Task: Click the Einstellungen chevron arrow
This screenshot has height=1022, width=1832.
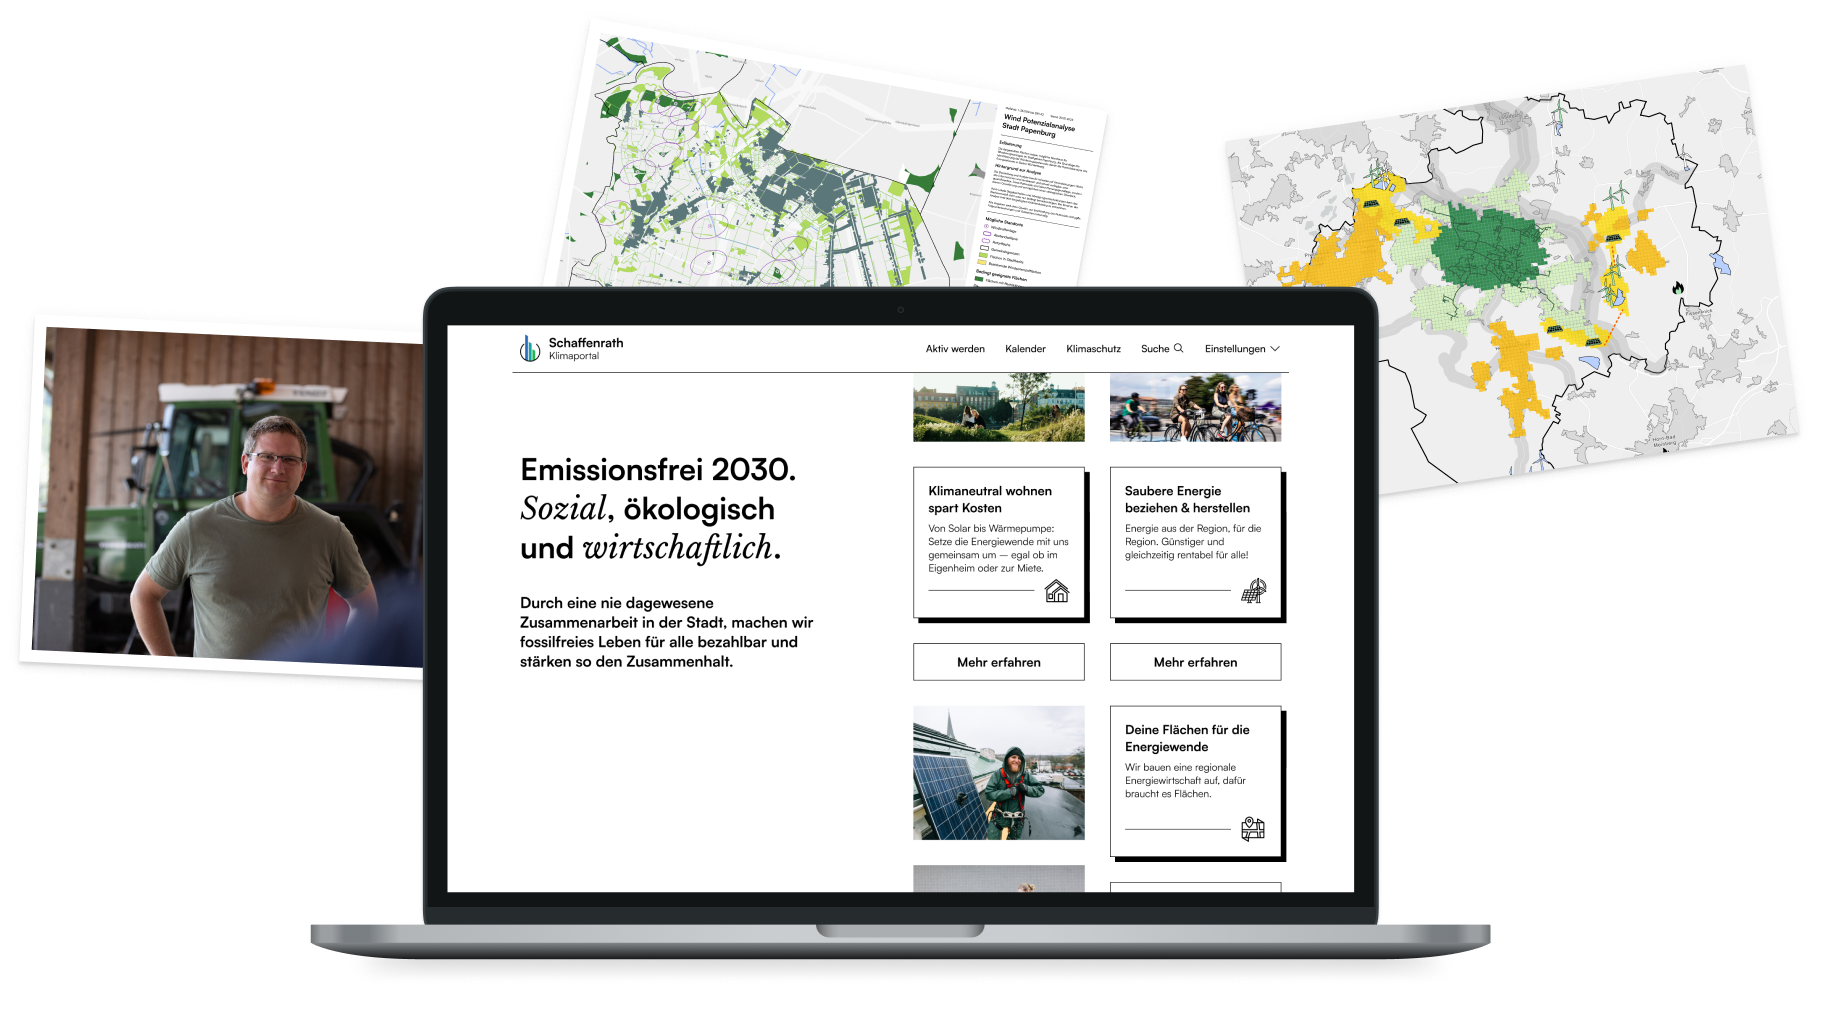Action: pos(1275,349)
